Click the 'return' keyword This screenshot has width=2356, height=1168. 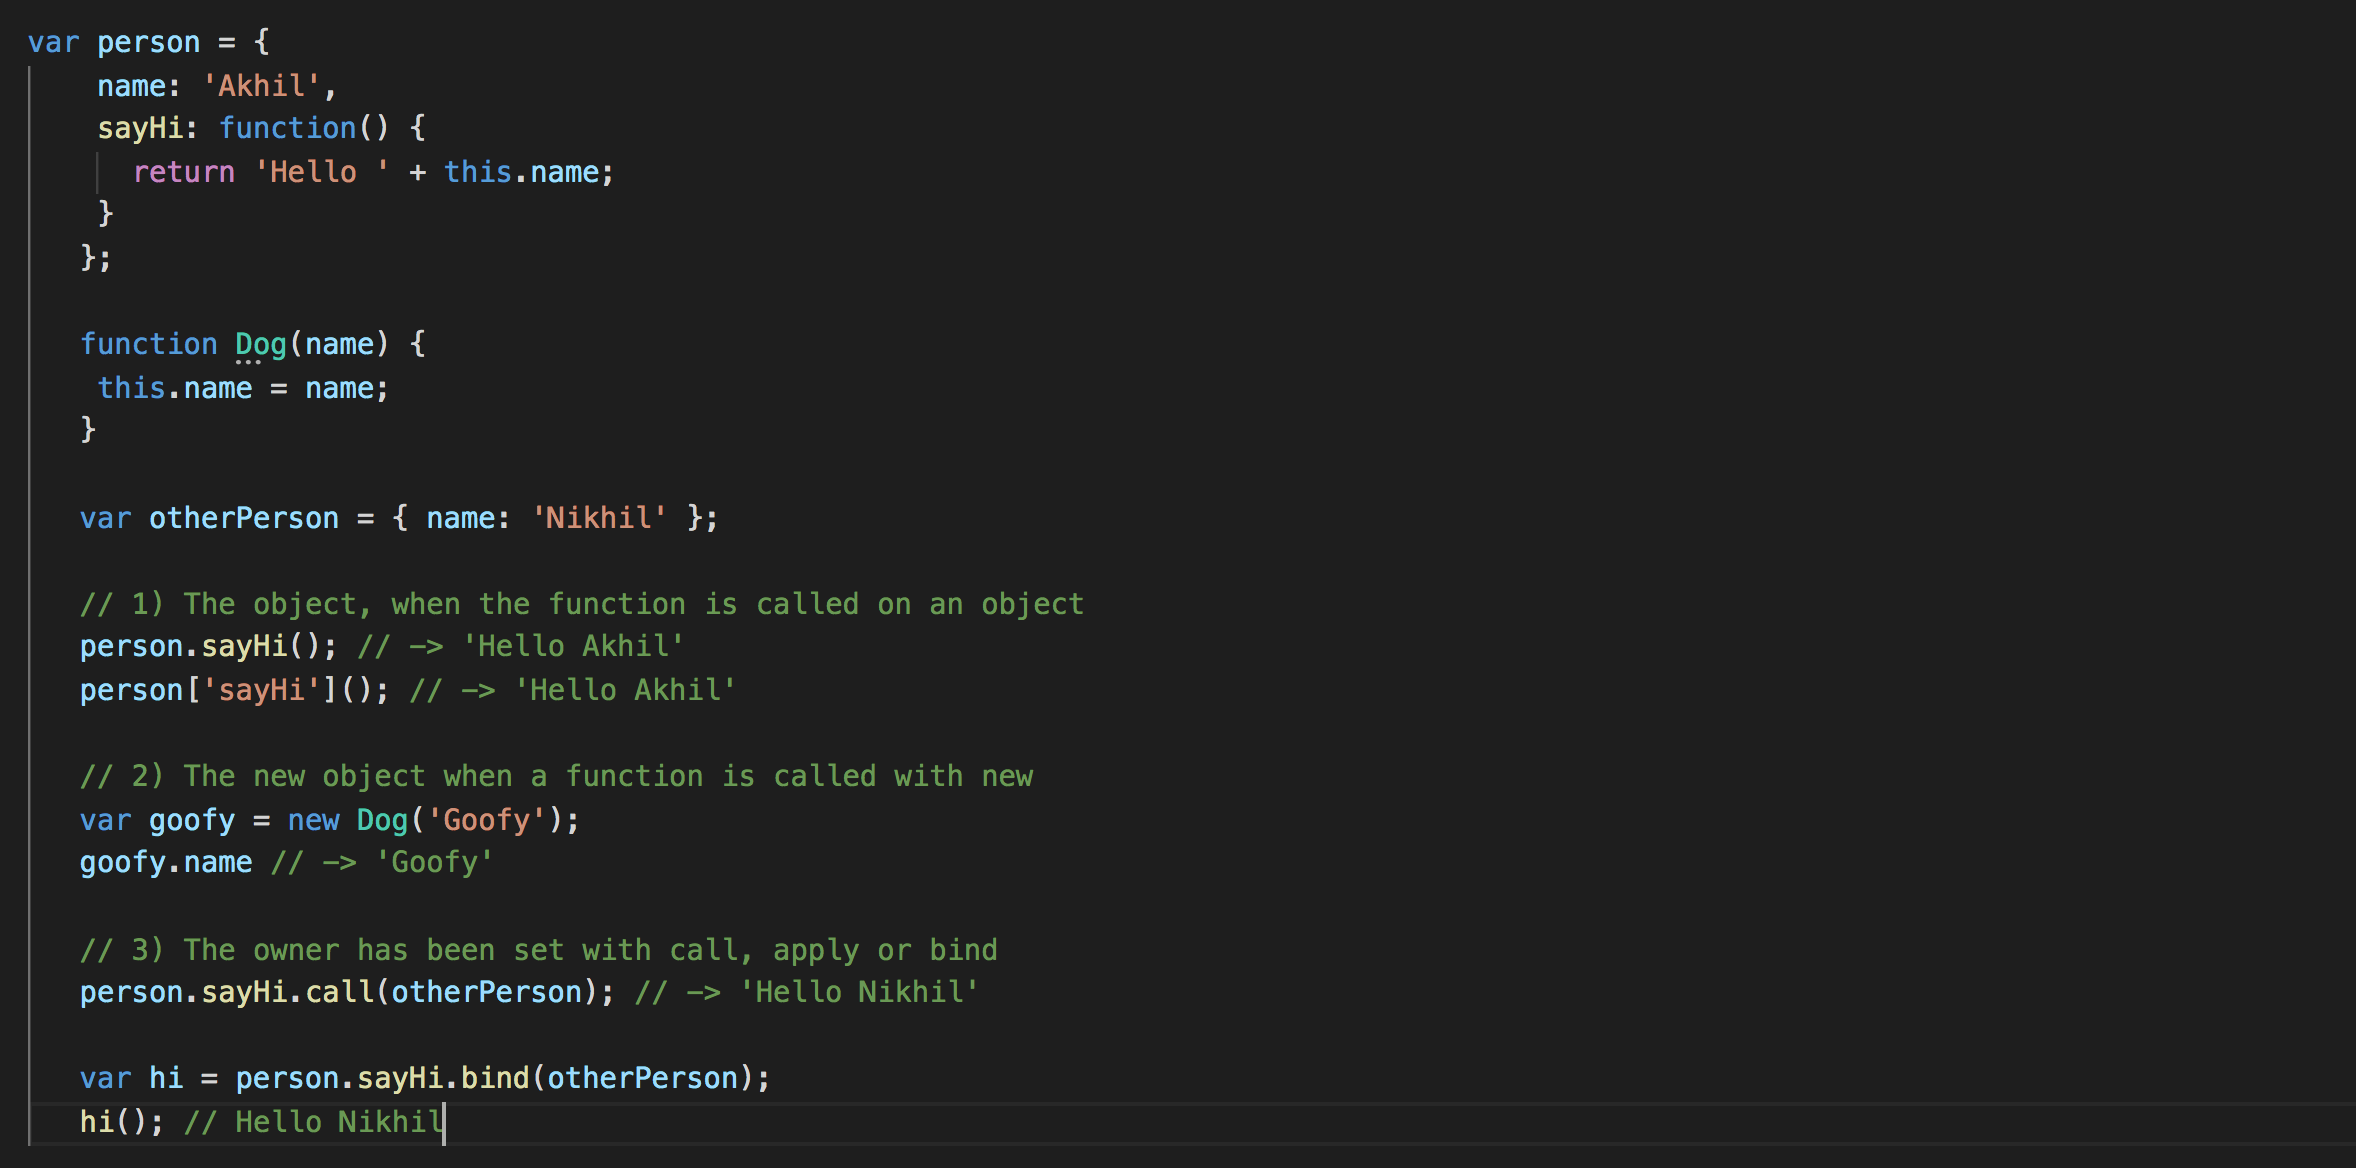(184, 172)
